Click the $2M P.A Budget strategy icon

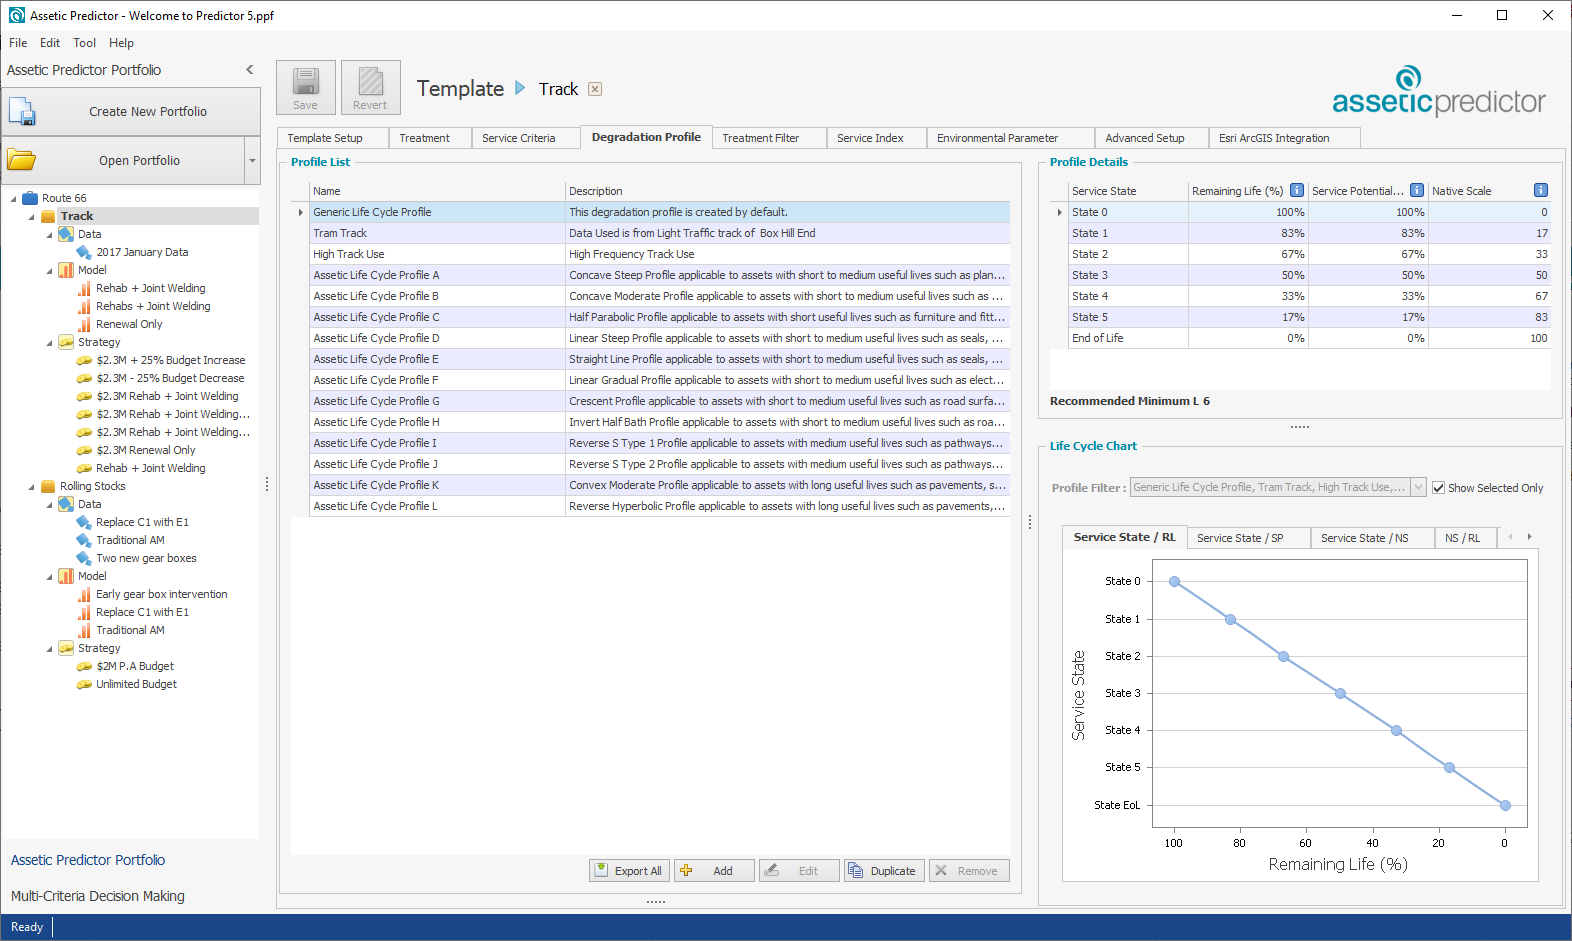(x=85, y=666)
